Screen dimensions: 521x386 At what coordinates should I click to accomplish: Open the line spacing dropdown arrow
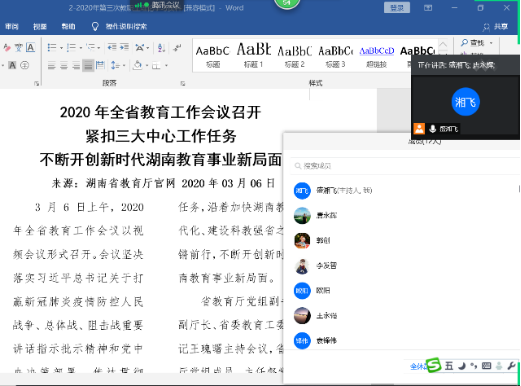pyautogui.click(x=124, y=65)
